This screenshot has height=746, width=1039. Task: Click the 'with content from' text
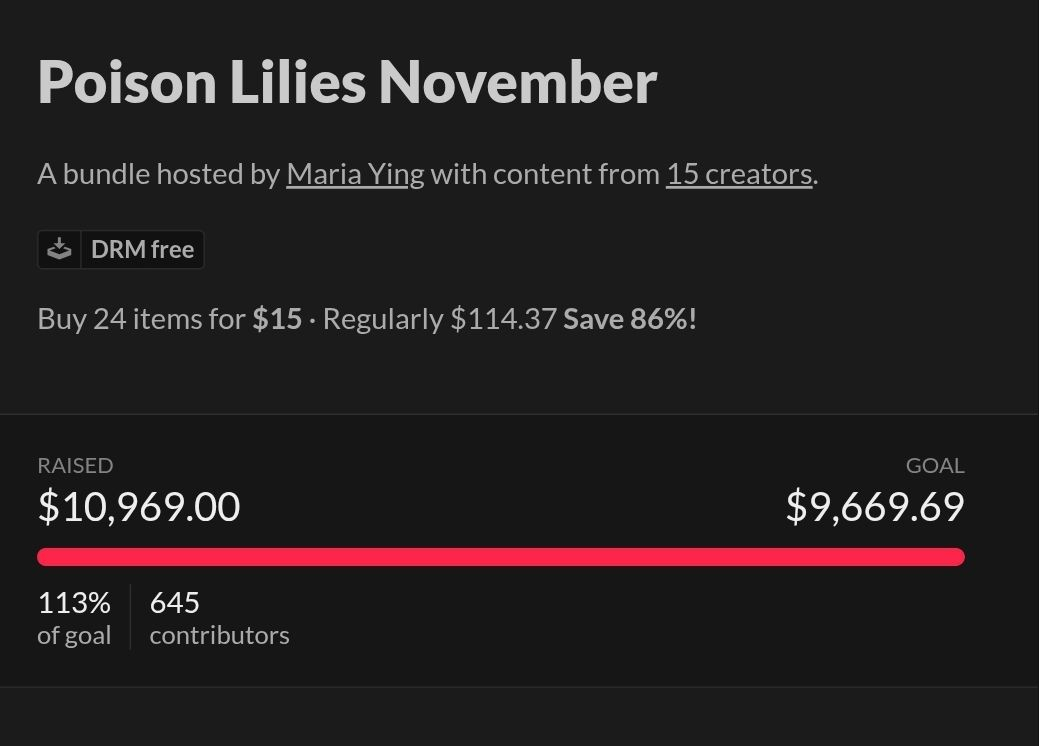pyautogui.click(x=545, y=174)
